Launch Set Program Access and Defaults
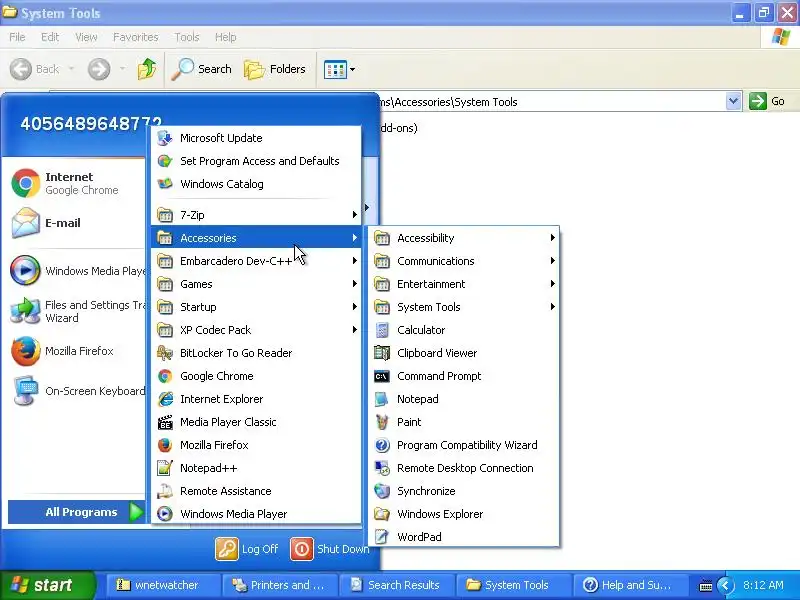Image resolution: width=800 pixels, height=600 pixels. [x=256, y=161]
